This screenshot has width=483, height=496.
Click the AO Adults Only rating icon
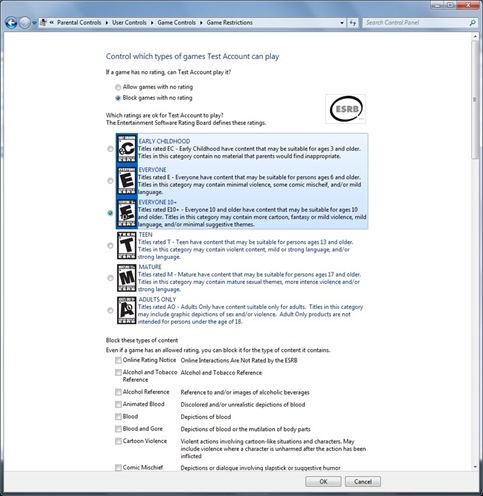pos(127,310)
